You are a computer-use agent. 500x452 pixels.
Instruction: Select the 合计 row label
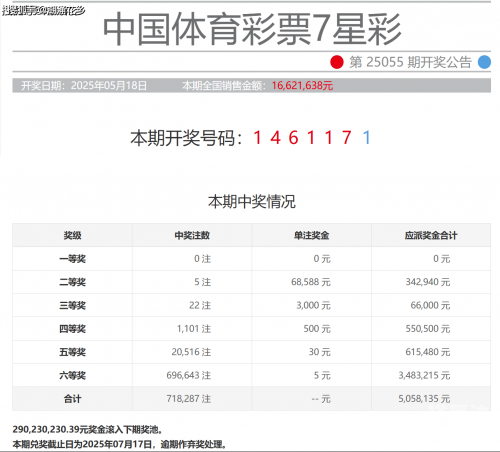click(x=72, y=399)
